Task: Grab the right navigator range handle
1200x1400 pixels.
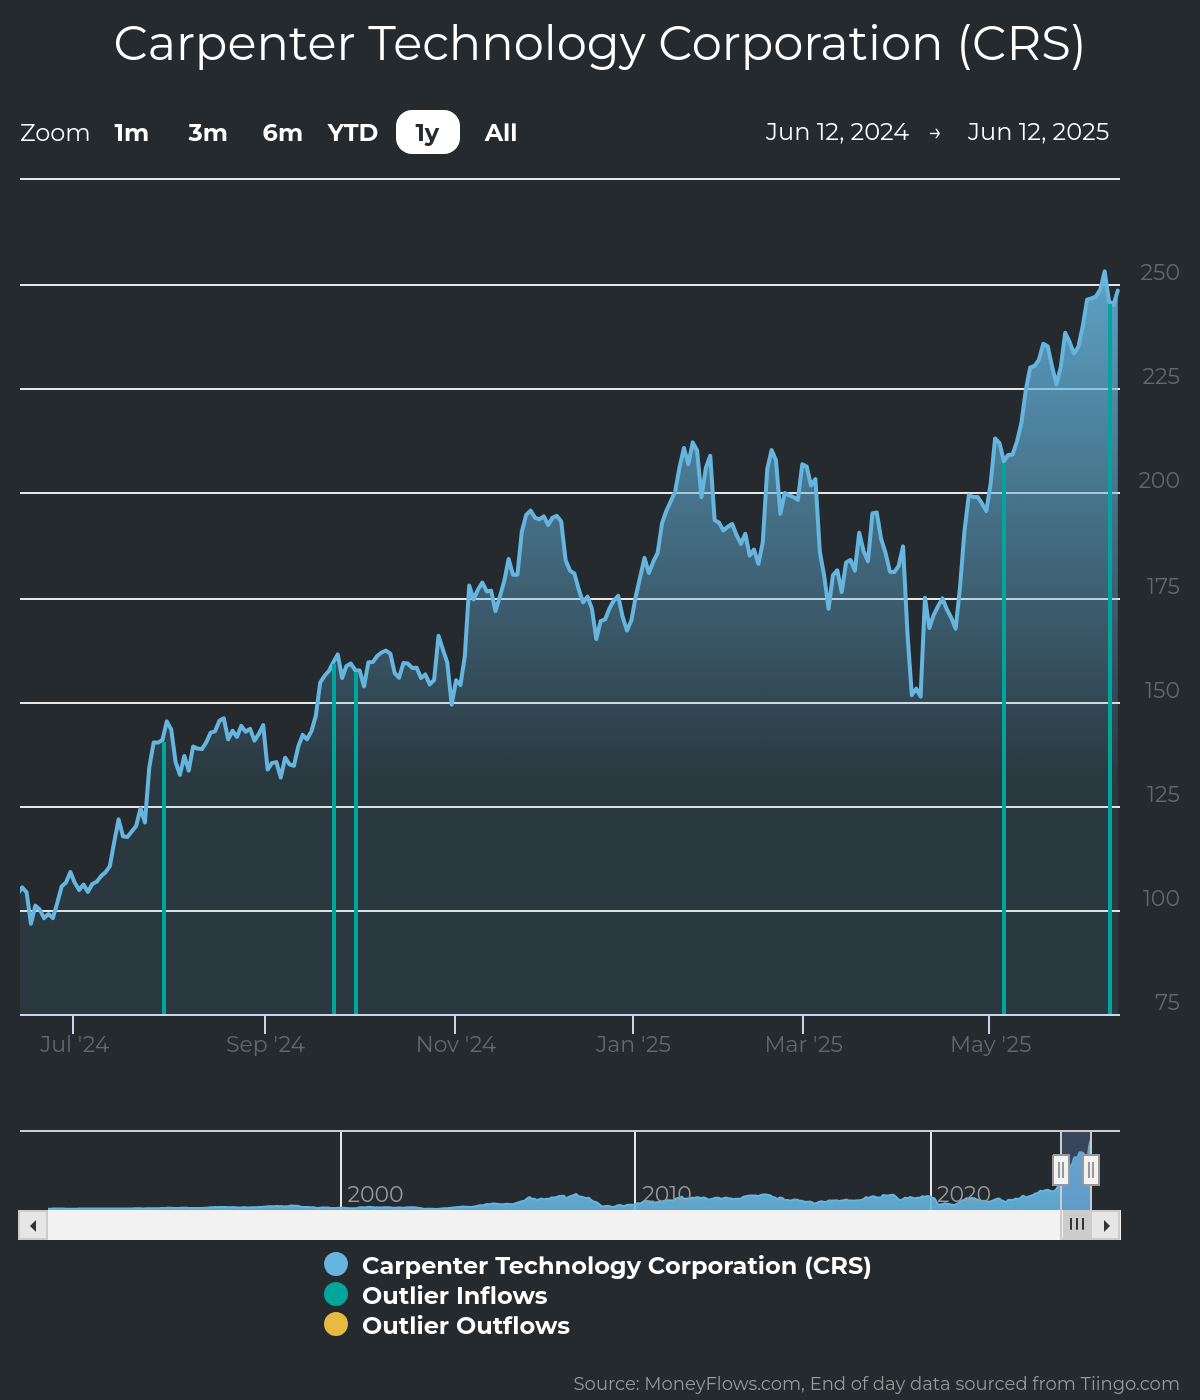Action: coord(1091,1169)
